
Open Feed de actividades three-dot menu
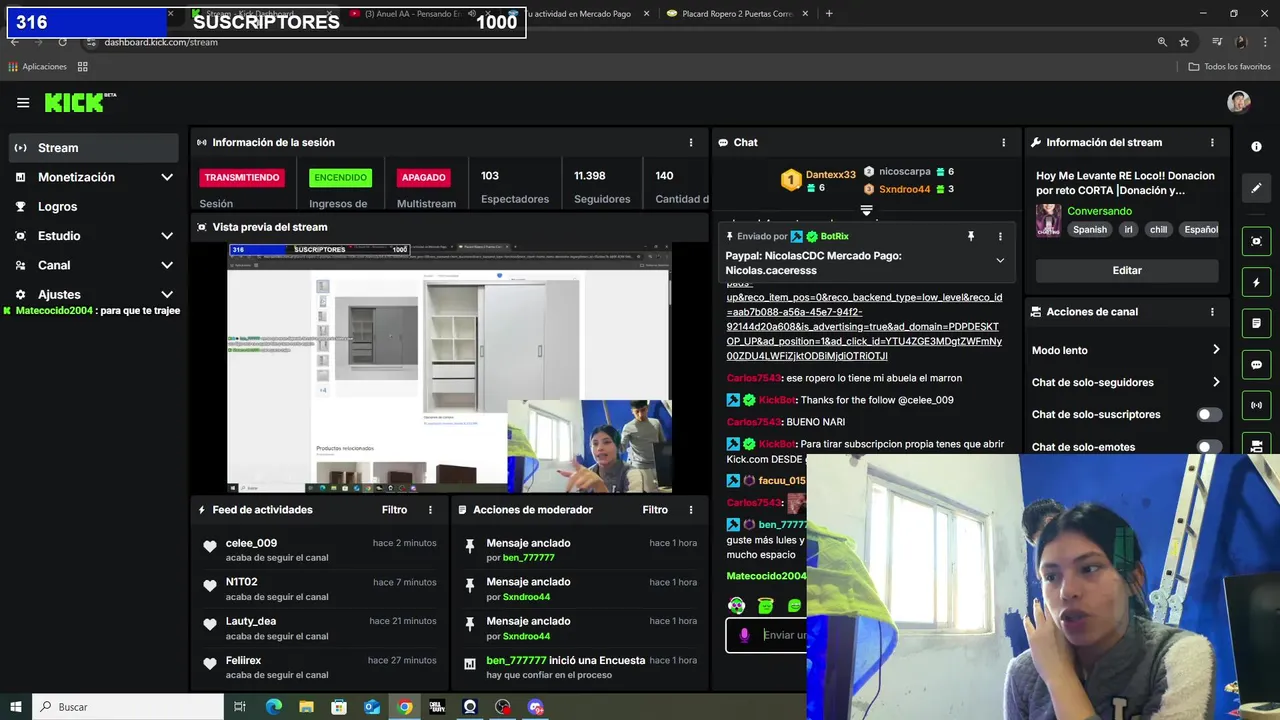(x=430, y=510)
